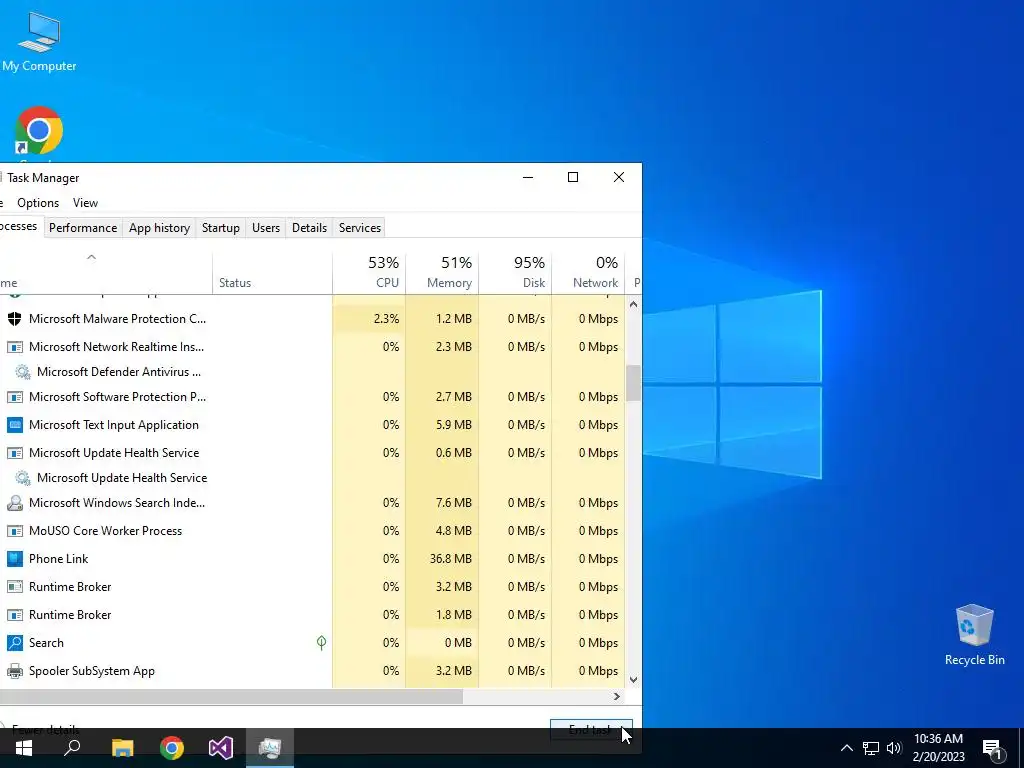Sort by the Disk column header
The width and height of the screenshot is (1024, 768).
515,273
